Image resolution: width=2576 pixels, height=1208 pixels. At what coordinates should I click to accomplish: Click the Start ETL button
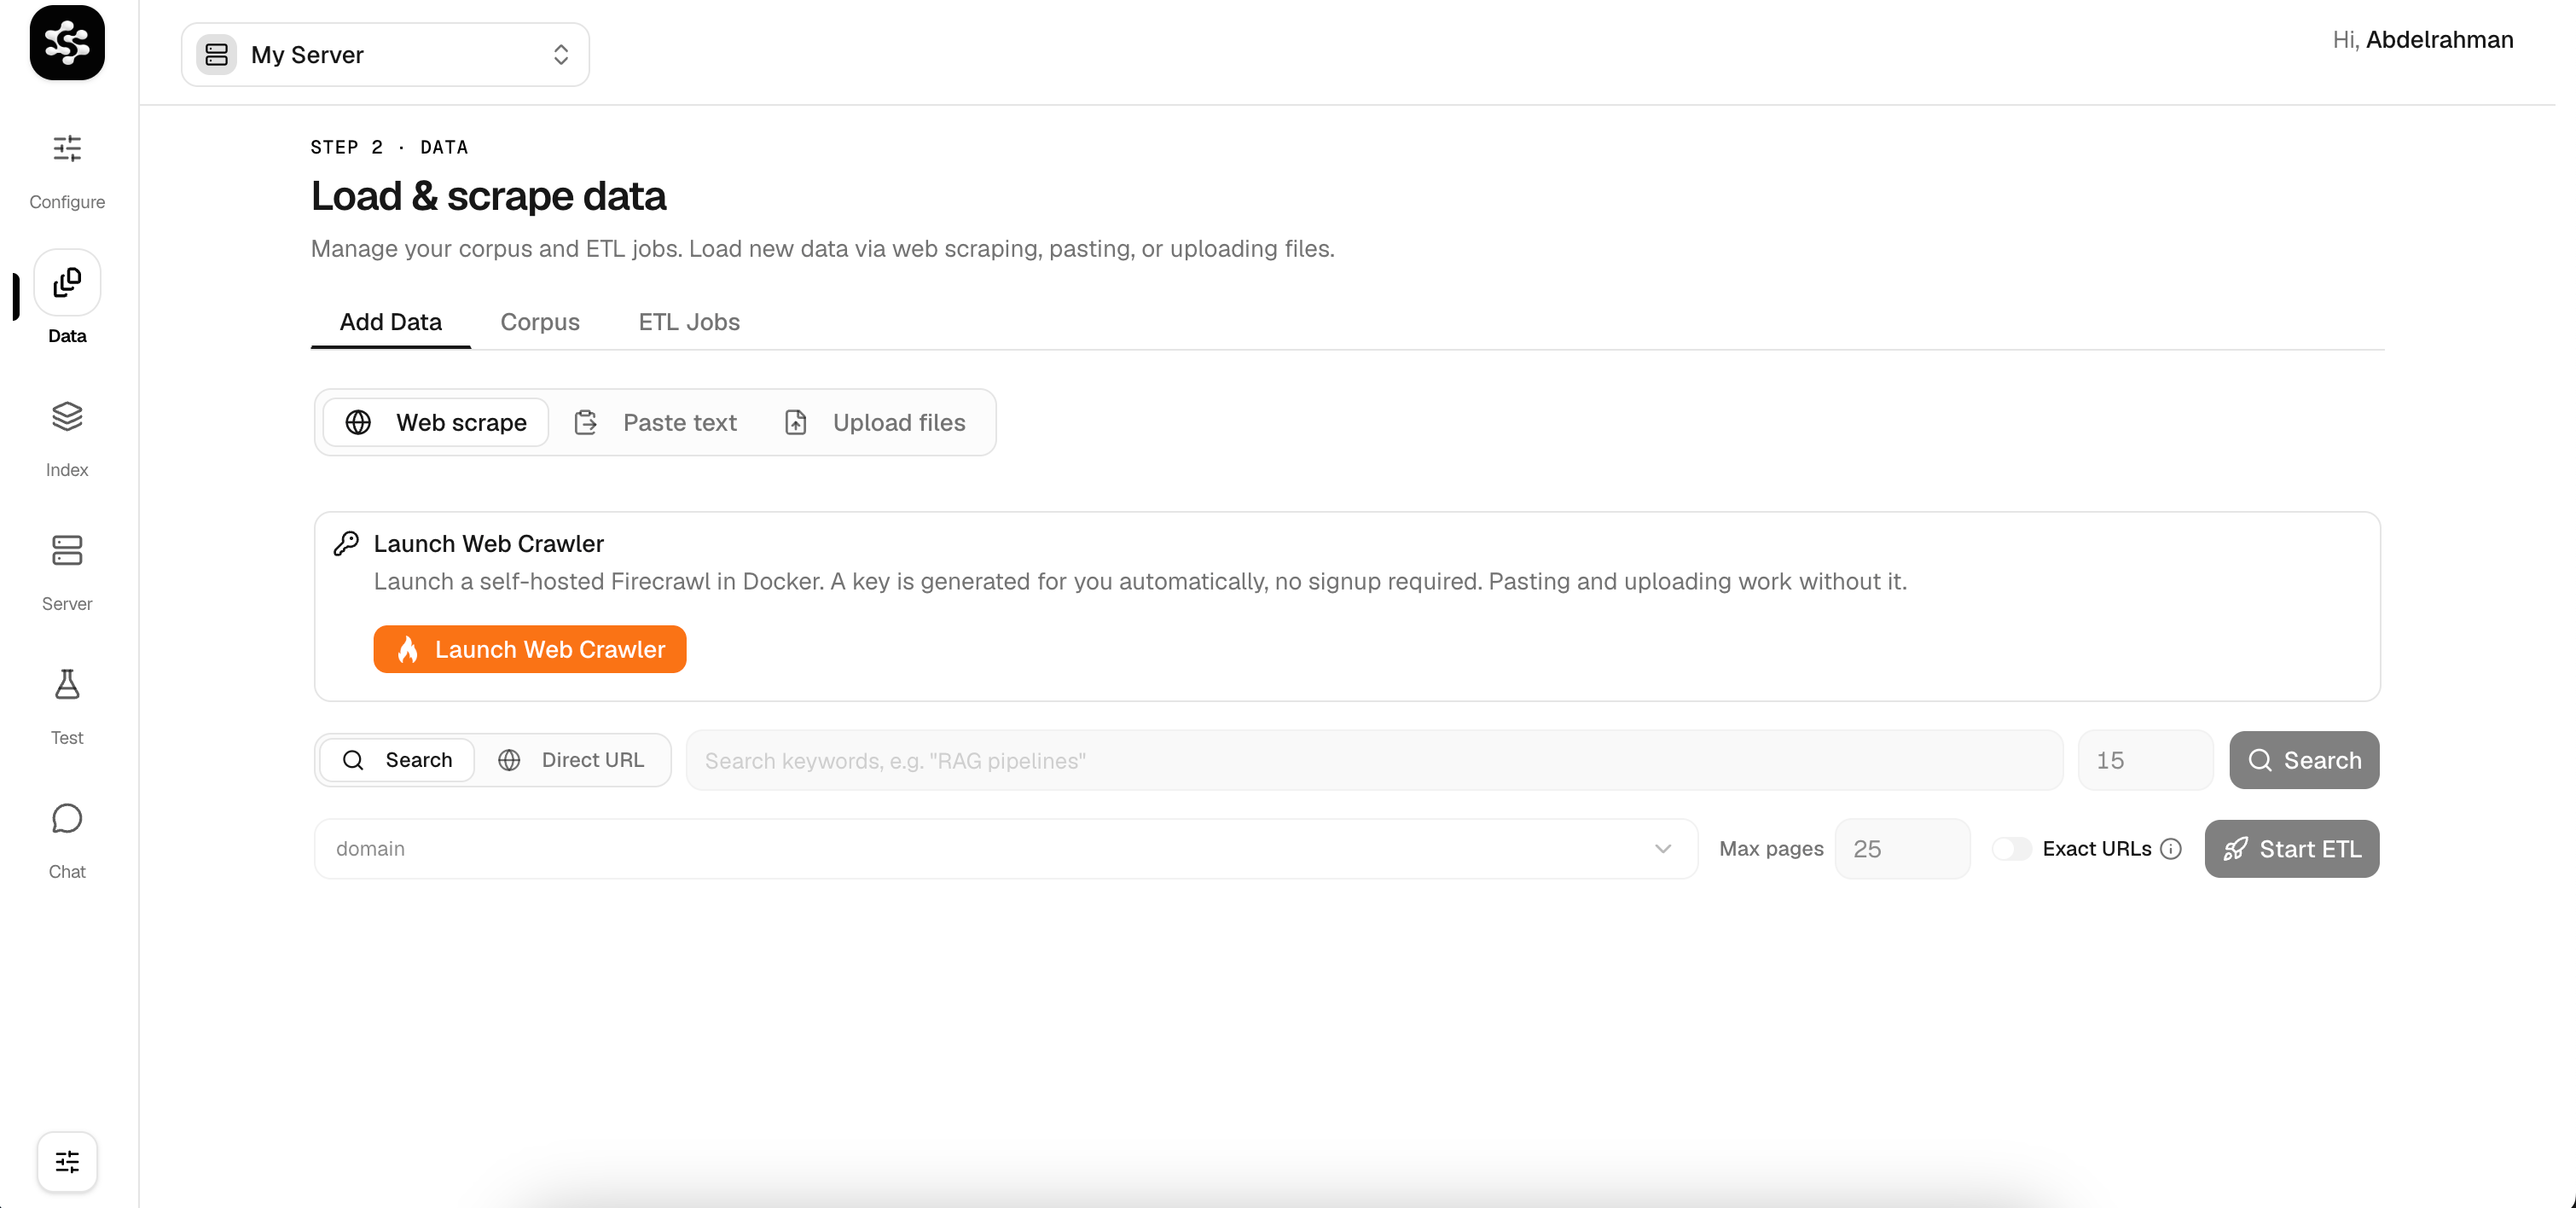point(2292,849)
